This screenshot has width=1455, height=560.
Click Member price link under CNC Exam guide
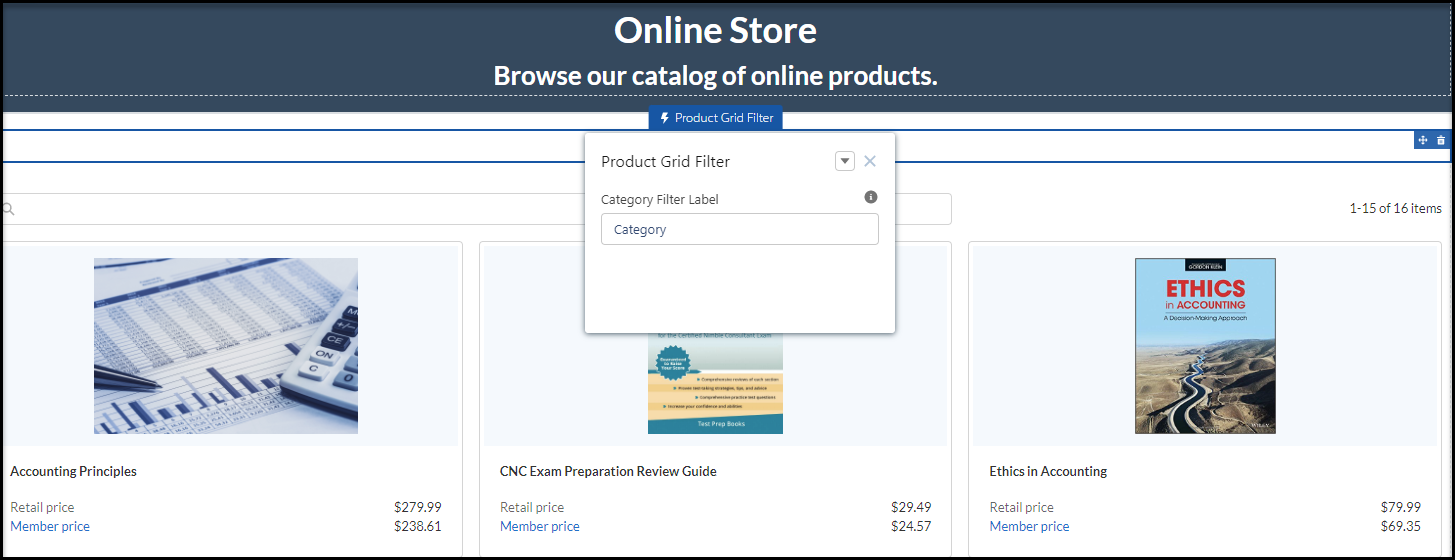coord(540,526)
